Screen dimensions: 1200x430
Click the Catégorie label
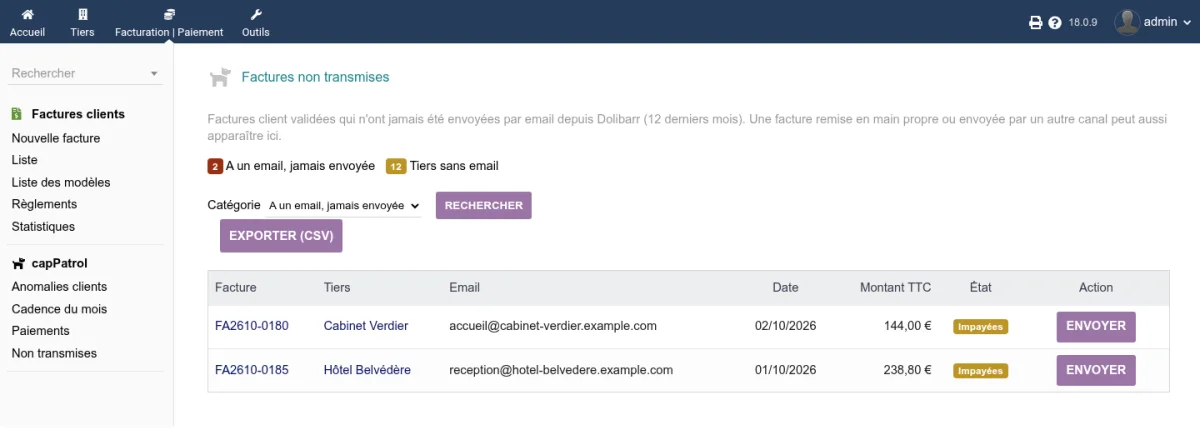(234, 205)
